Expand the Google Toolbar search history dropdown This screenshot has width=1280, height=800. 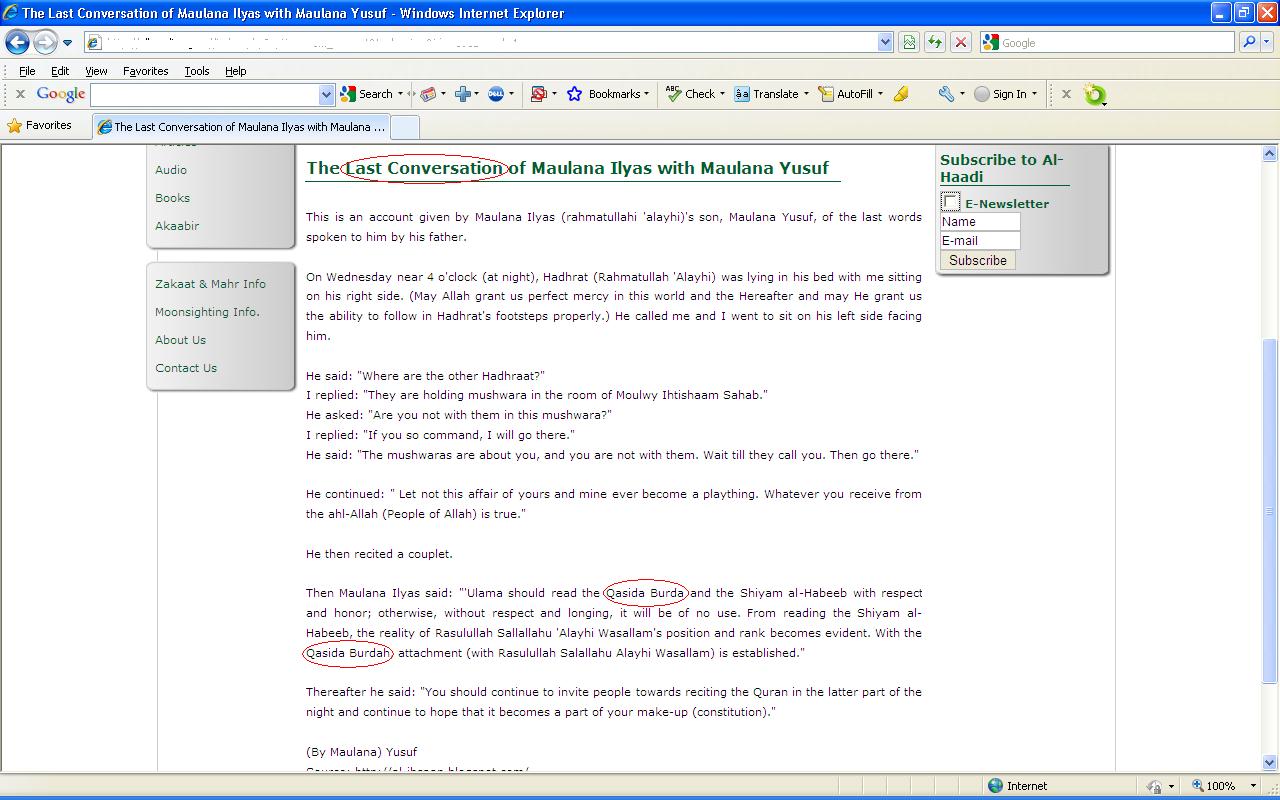(326, 94)
